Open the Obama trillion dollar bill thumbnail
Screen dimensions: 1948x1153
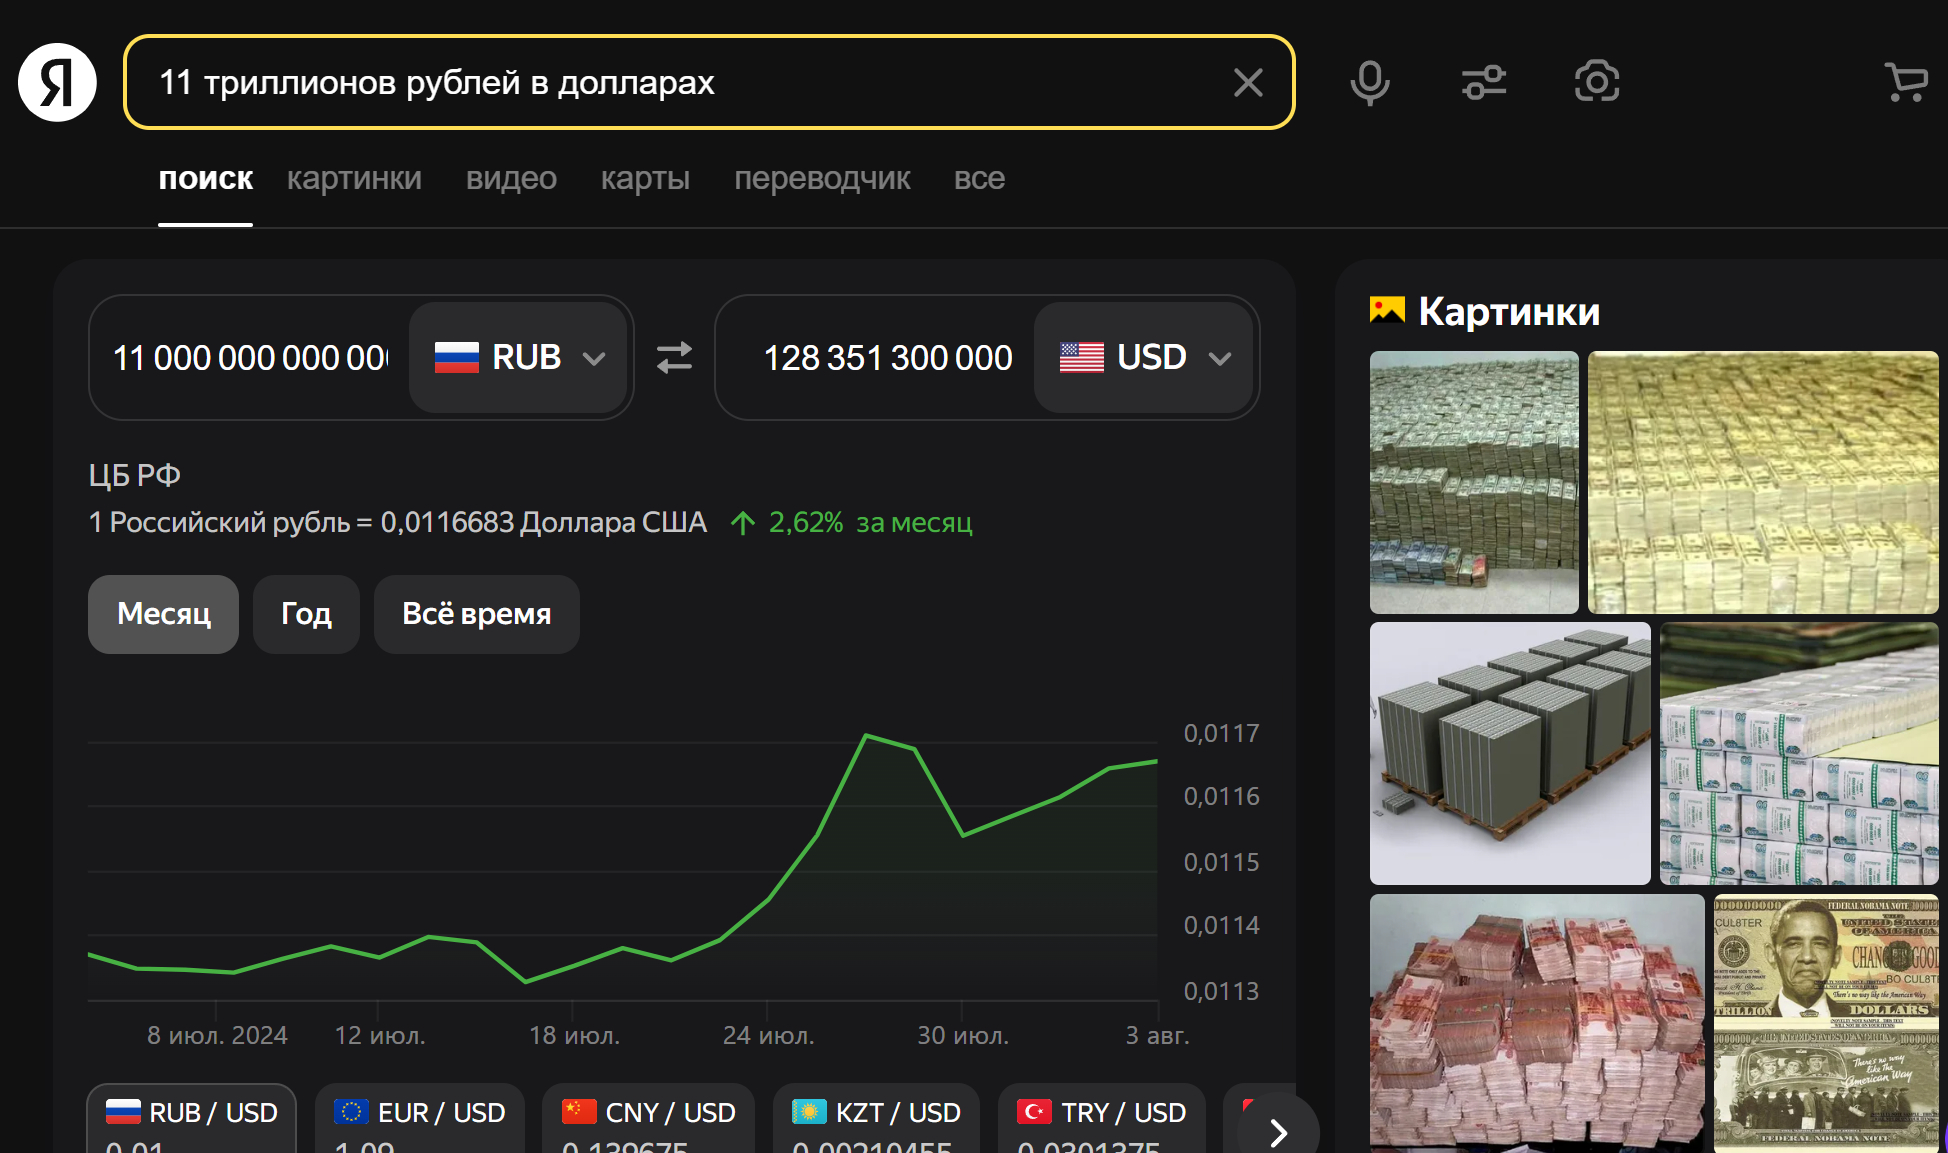pos(1825,1020)
